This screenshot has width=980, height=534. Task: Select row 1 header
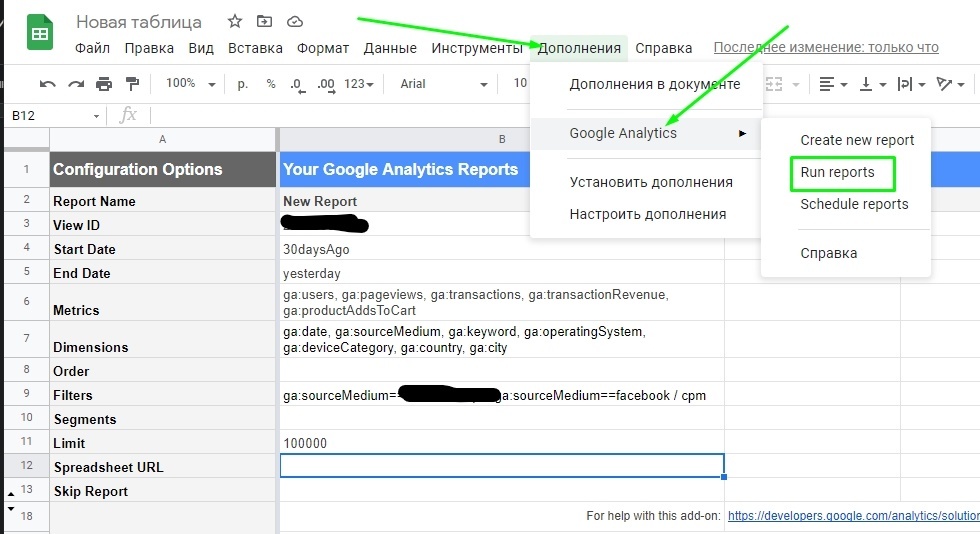pyautogui.click(x=26, y=169)
